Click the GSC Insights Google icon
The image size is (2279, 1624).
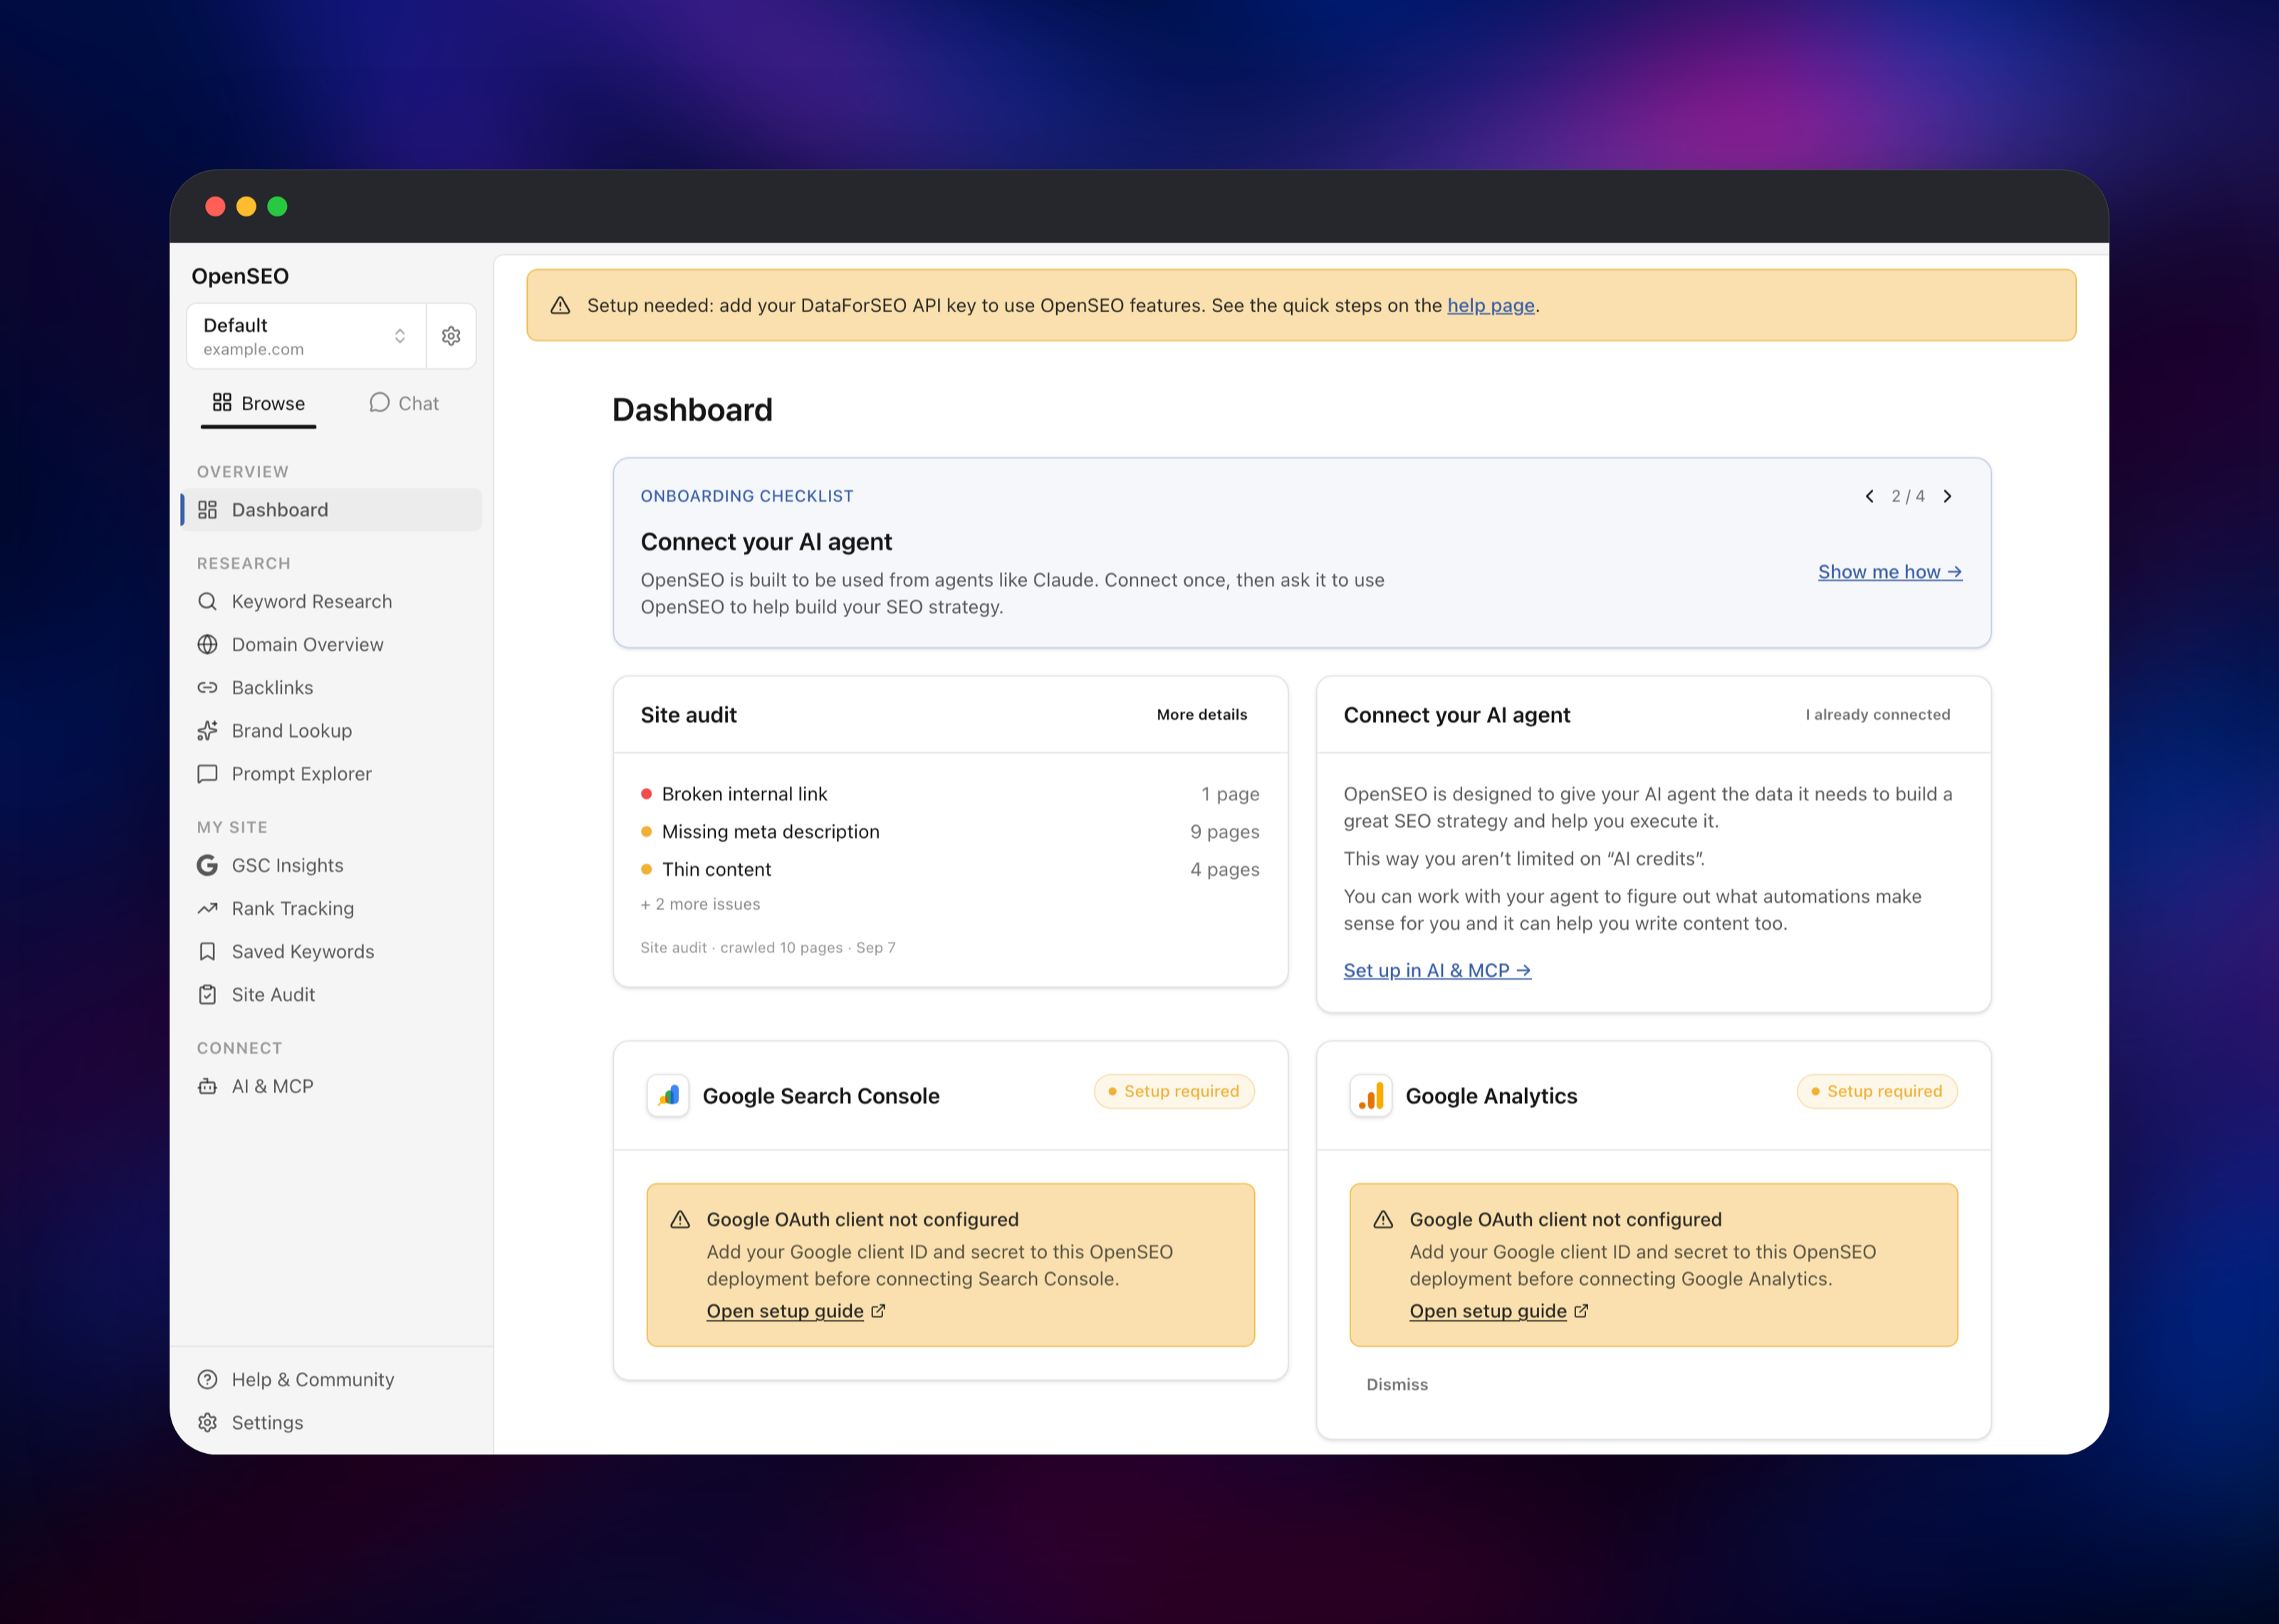coord(207,865)
